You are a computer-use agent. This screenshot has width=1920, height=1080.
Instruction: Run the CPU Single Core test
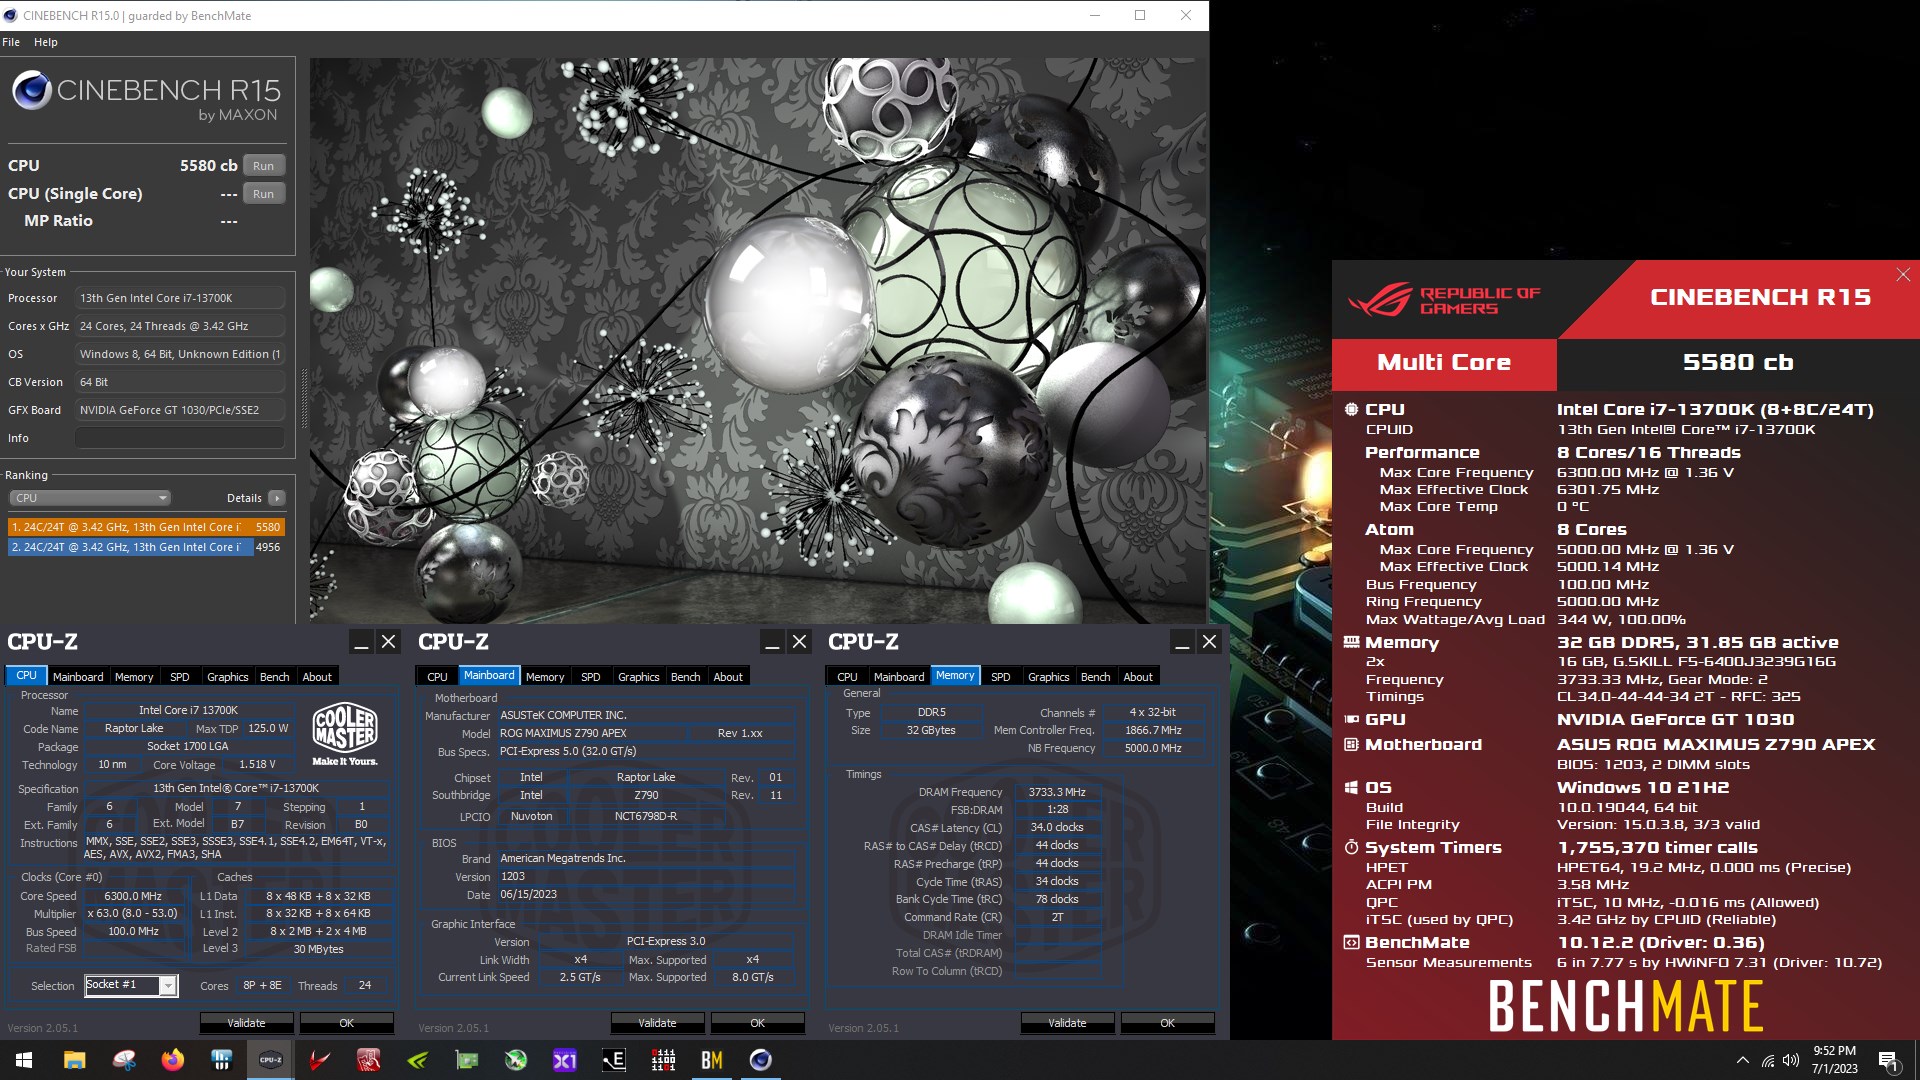point(263,194)
